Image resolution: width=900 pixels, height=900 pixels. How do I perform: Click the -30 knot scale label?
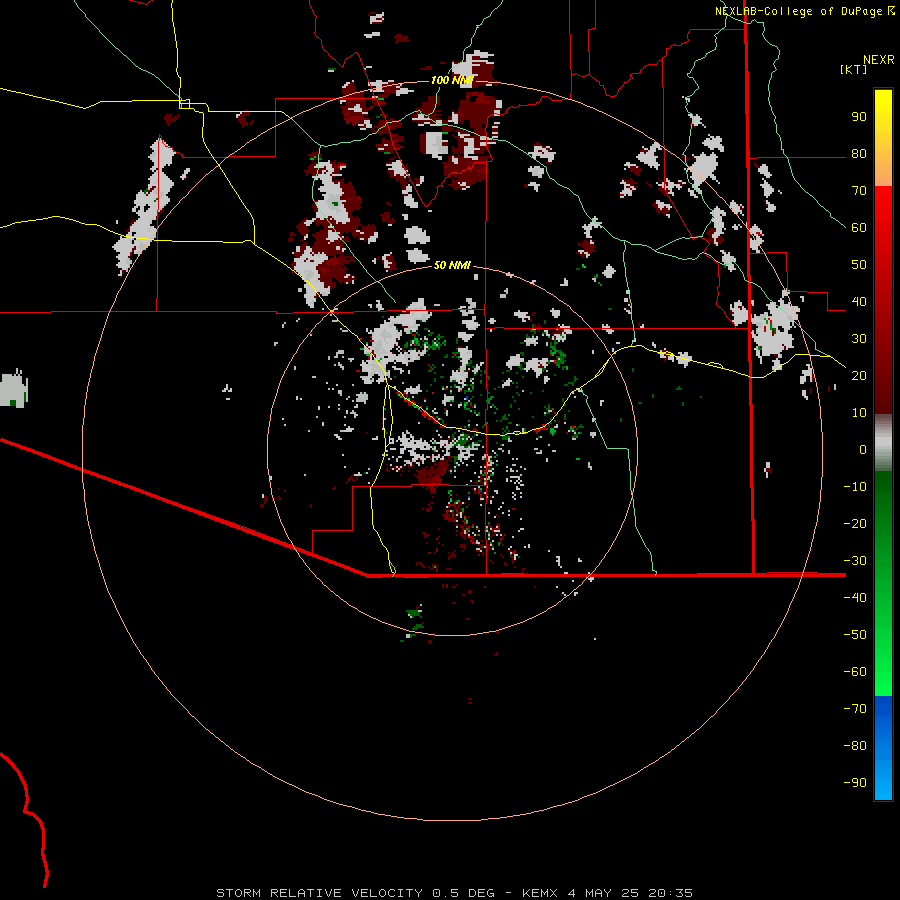coord(855,561)
